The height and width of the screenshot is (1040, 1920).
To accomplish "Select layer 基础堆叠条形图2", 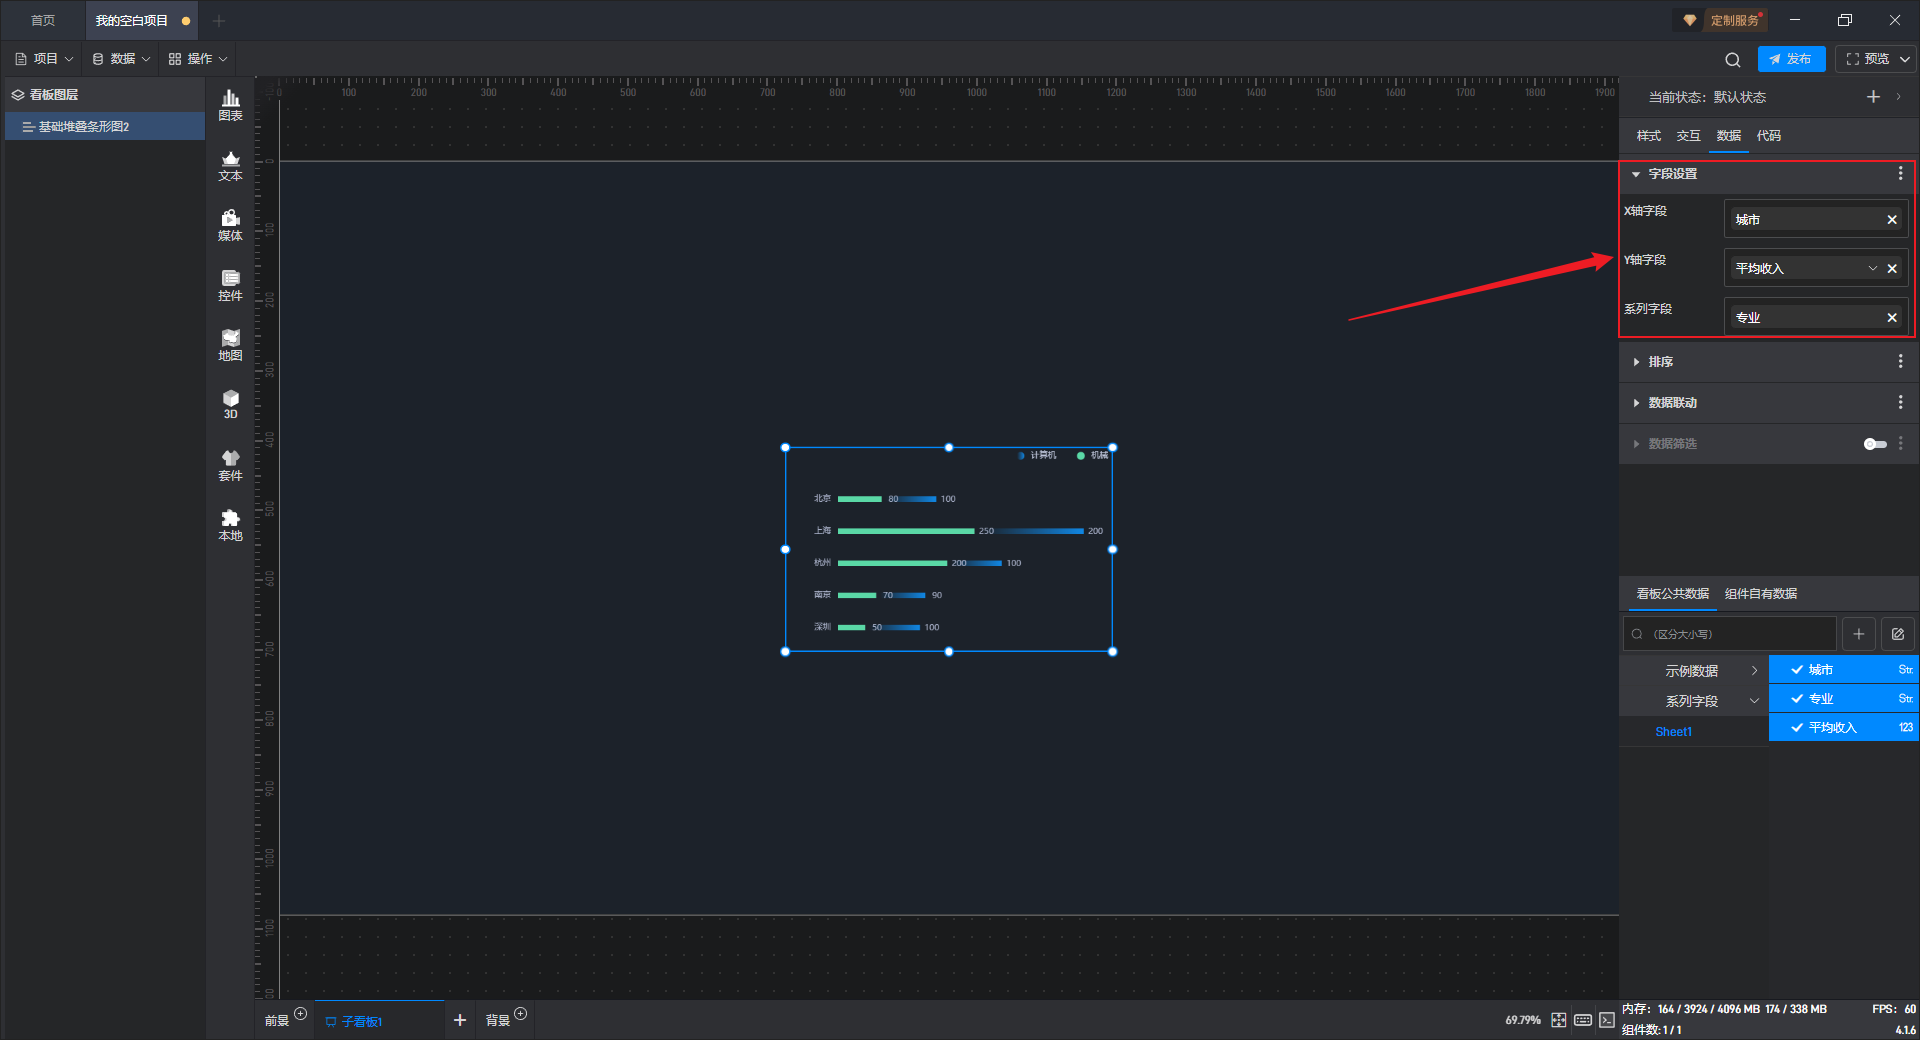I will [x=105, y=127].
